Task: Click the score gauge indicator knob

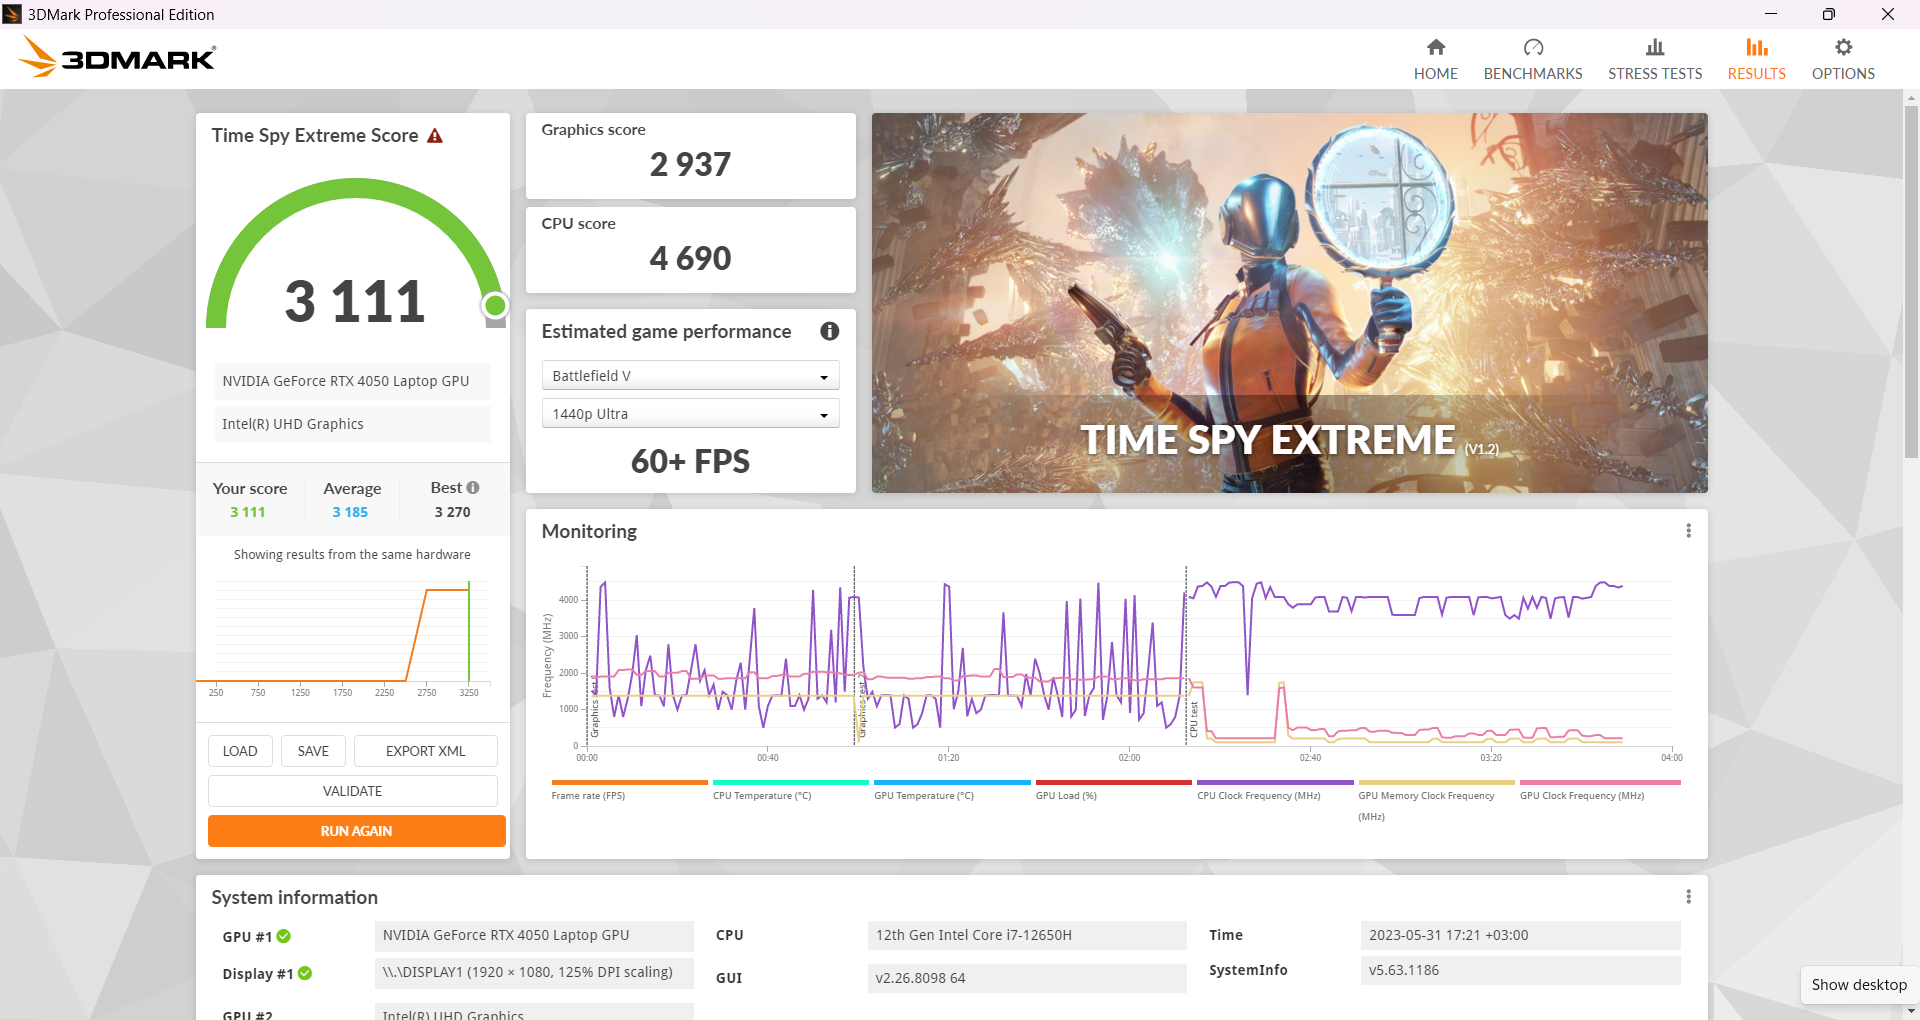Action: (x=495, y=305)
